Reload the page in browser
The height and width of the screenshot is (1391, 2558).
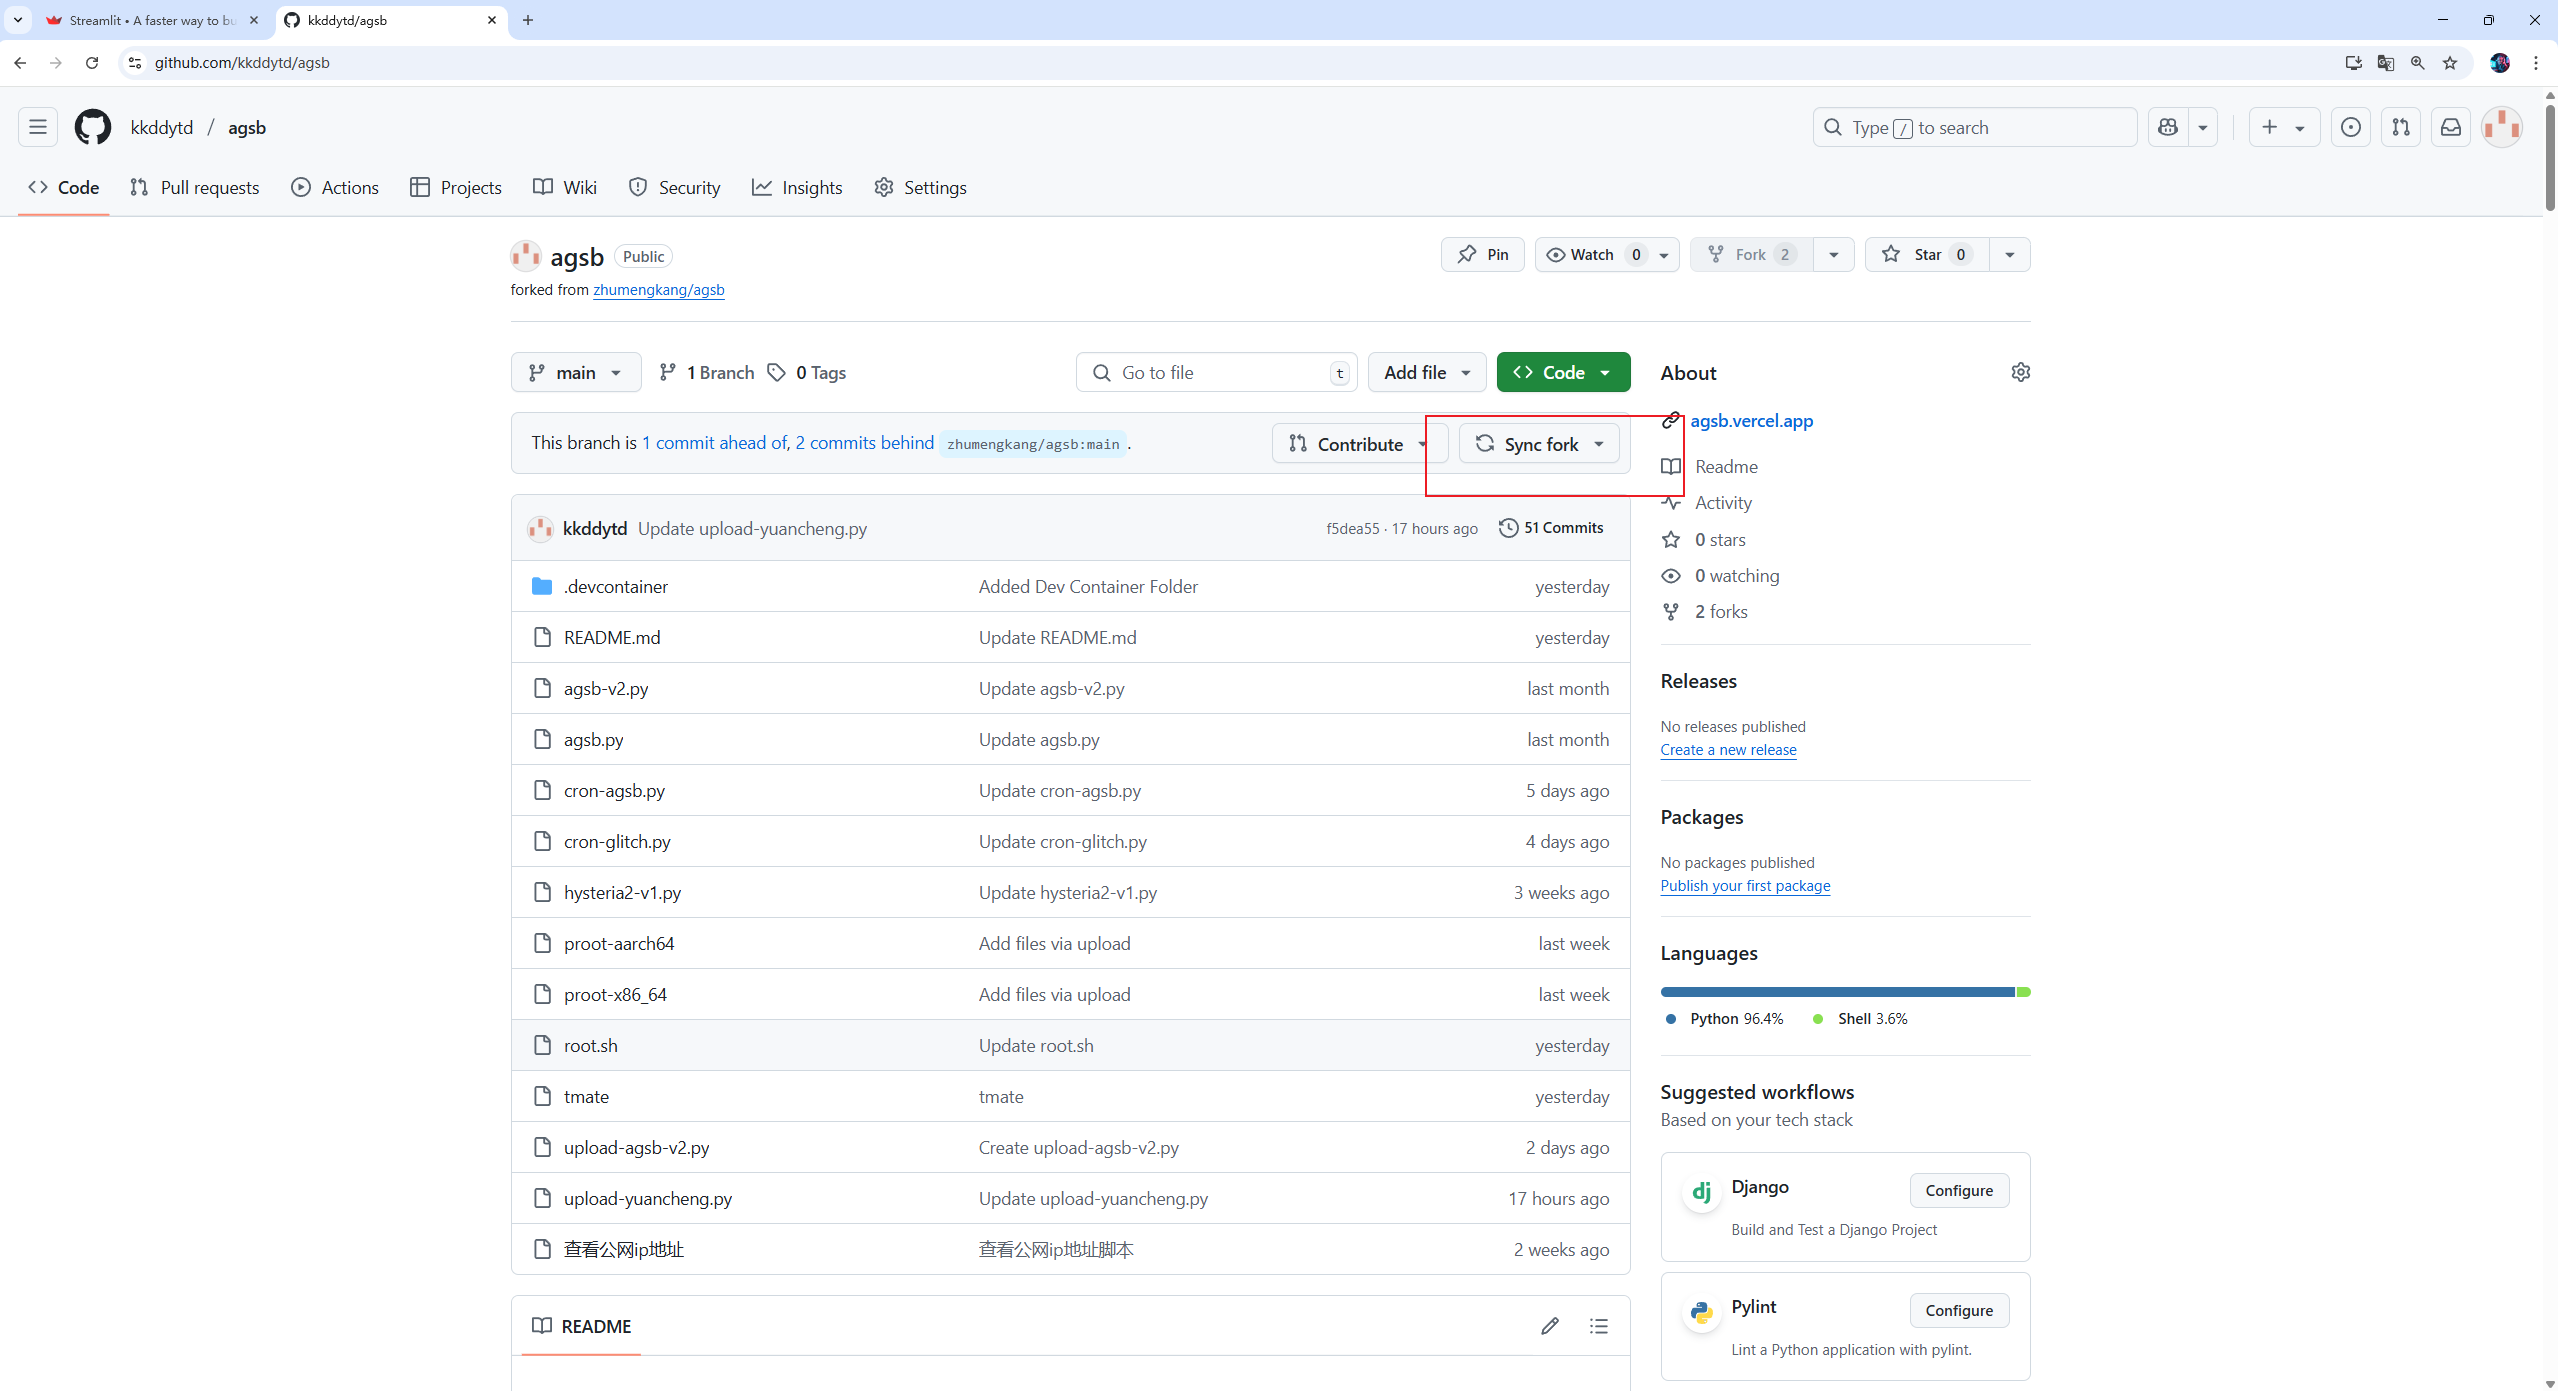click(x=92, y=63)
